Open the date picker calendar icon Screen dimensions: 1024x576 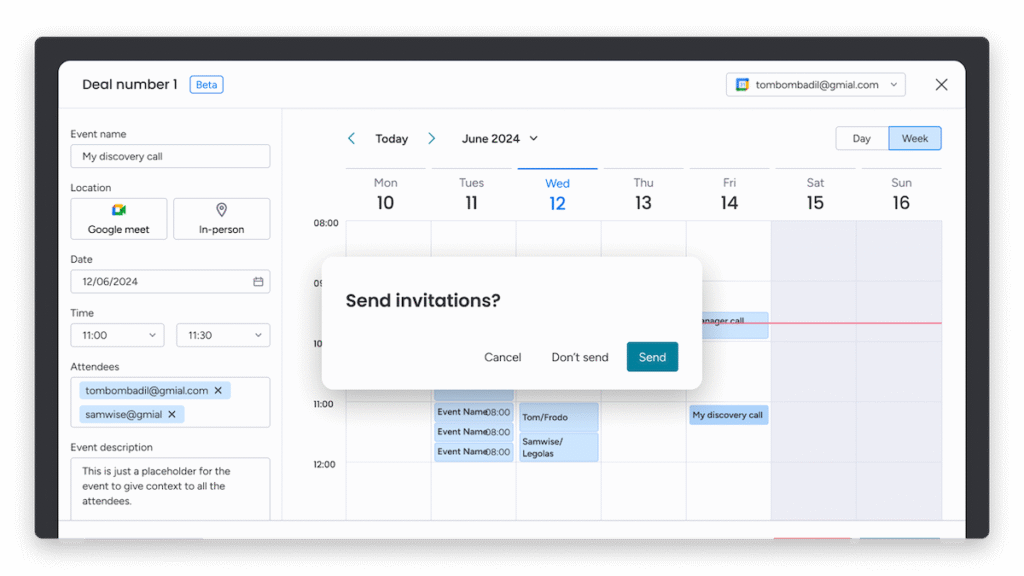(258, 281)
